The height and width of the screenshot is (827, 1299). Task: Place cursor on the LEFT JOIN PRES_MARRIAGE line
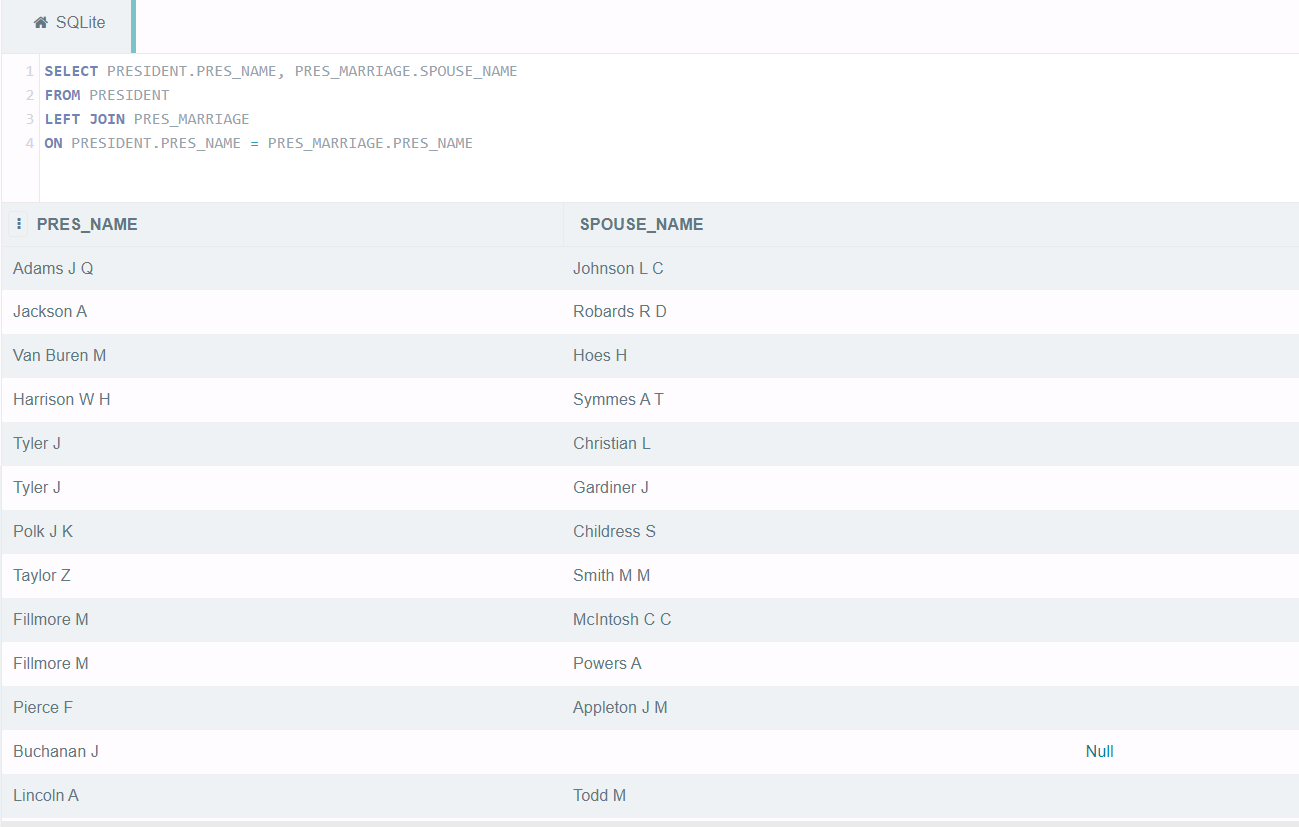147,119
